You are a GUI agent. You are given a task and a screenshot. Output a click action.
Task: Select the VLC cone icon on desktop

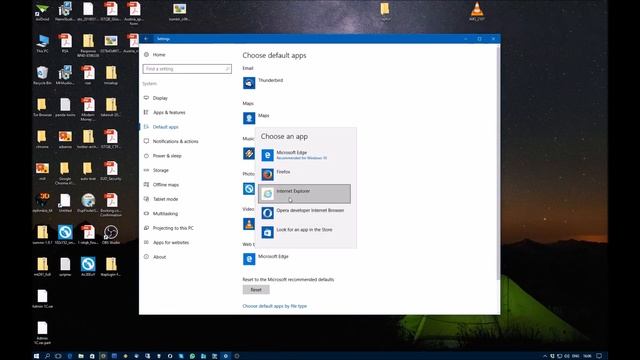tap(477, 11)
